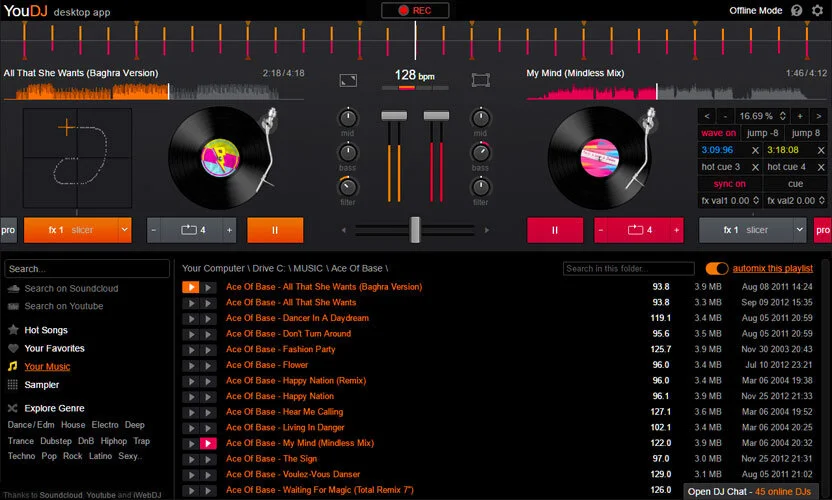Click the left pro button
The width and height of the screenshot is (832, 500).
click(8, 230)
